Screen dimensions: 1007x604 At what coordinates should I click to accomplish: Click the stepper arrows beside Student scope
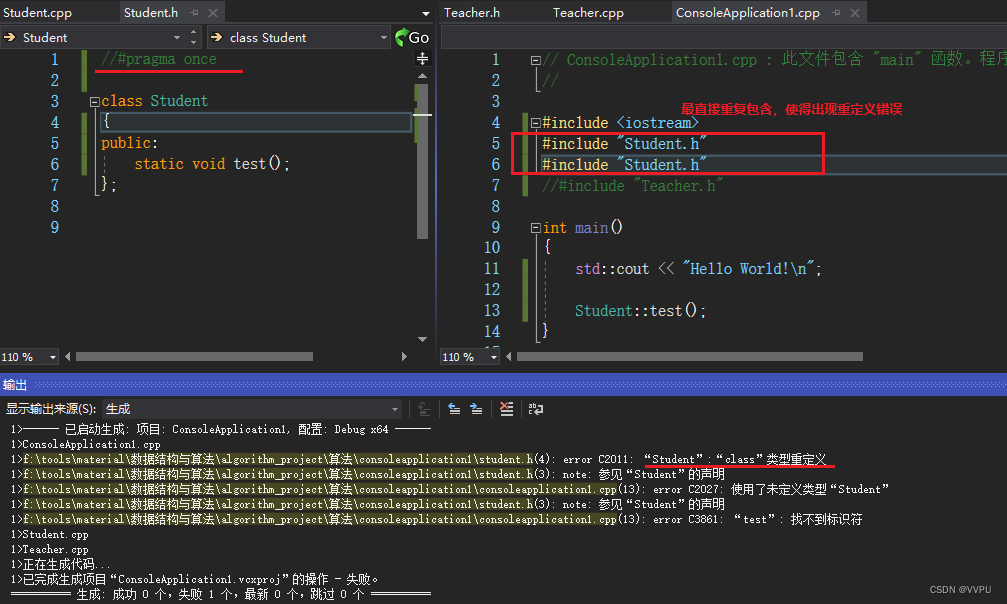194,37
